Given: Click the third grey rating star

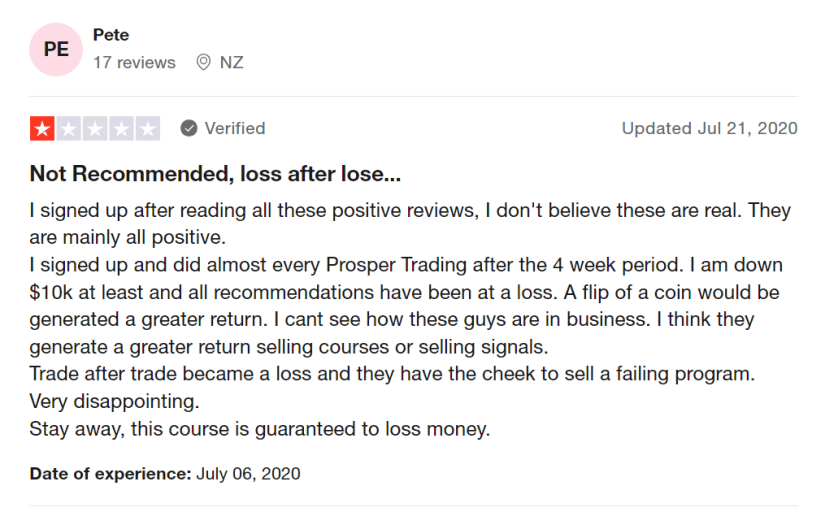Looking at the screenshot, I should (x=95, y=128).
